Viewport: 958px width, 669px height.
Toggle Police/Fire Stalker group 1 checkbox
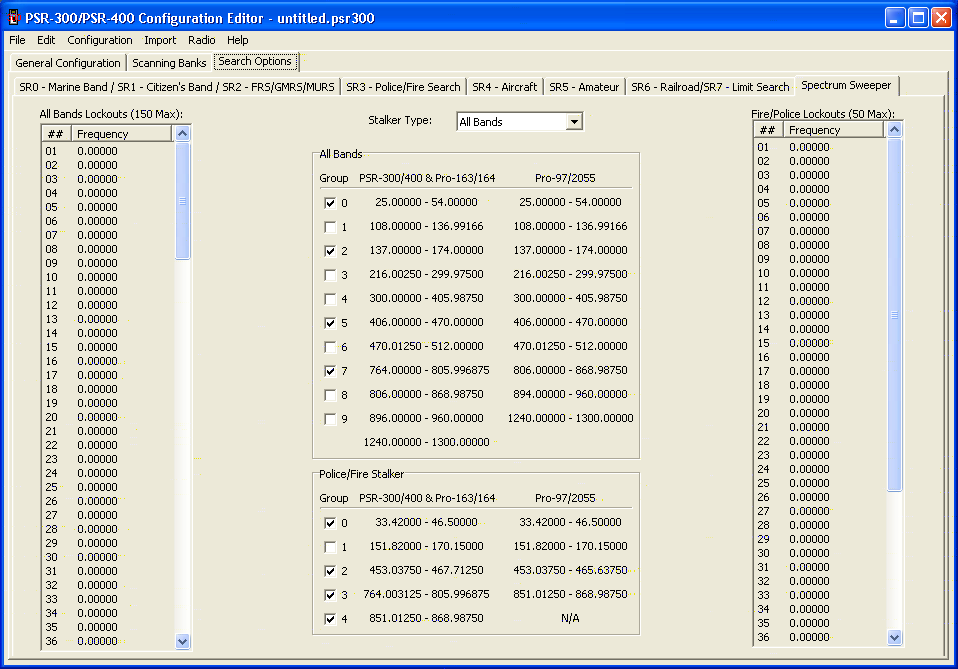coord(330,547)
